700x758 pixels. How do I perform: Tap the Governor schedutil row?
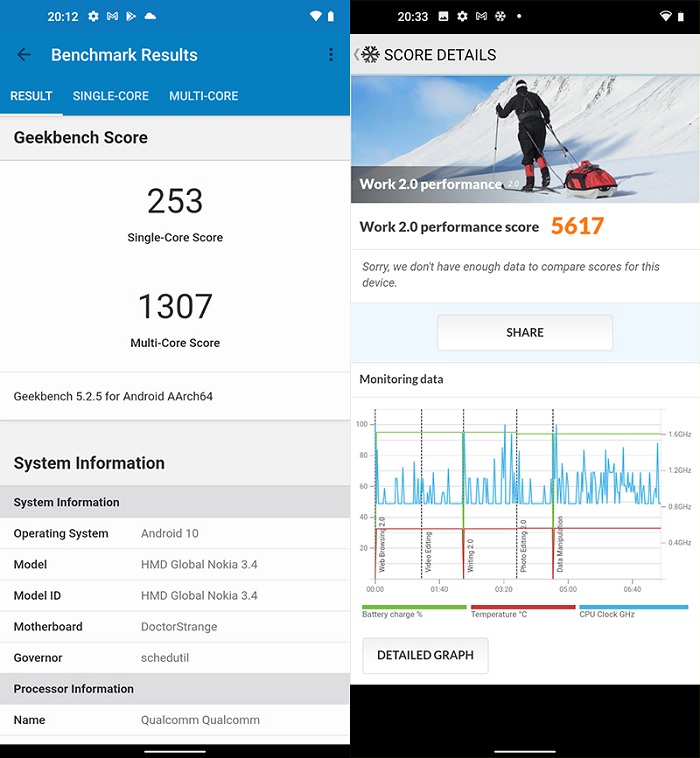point(175,657)
